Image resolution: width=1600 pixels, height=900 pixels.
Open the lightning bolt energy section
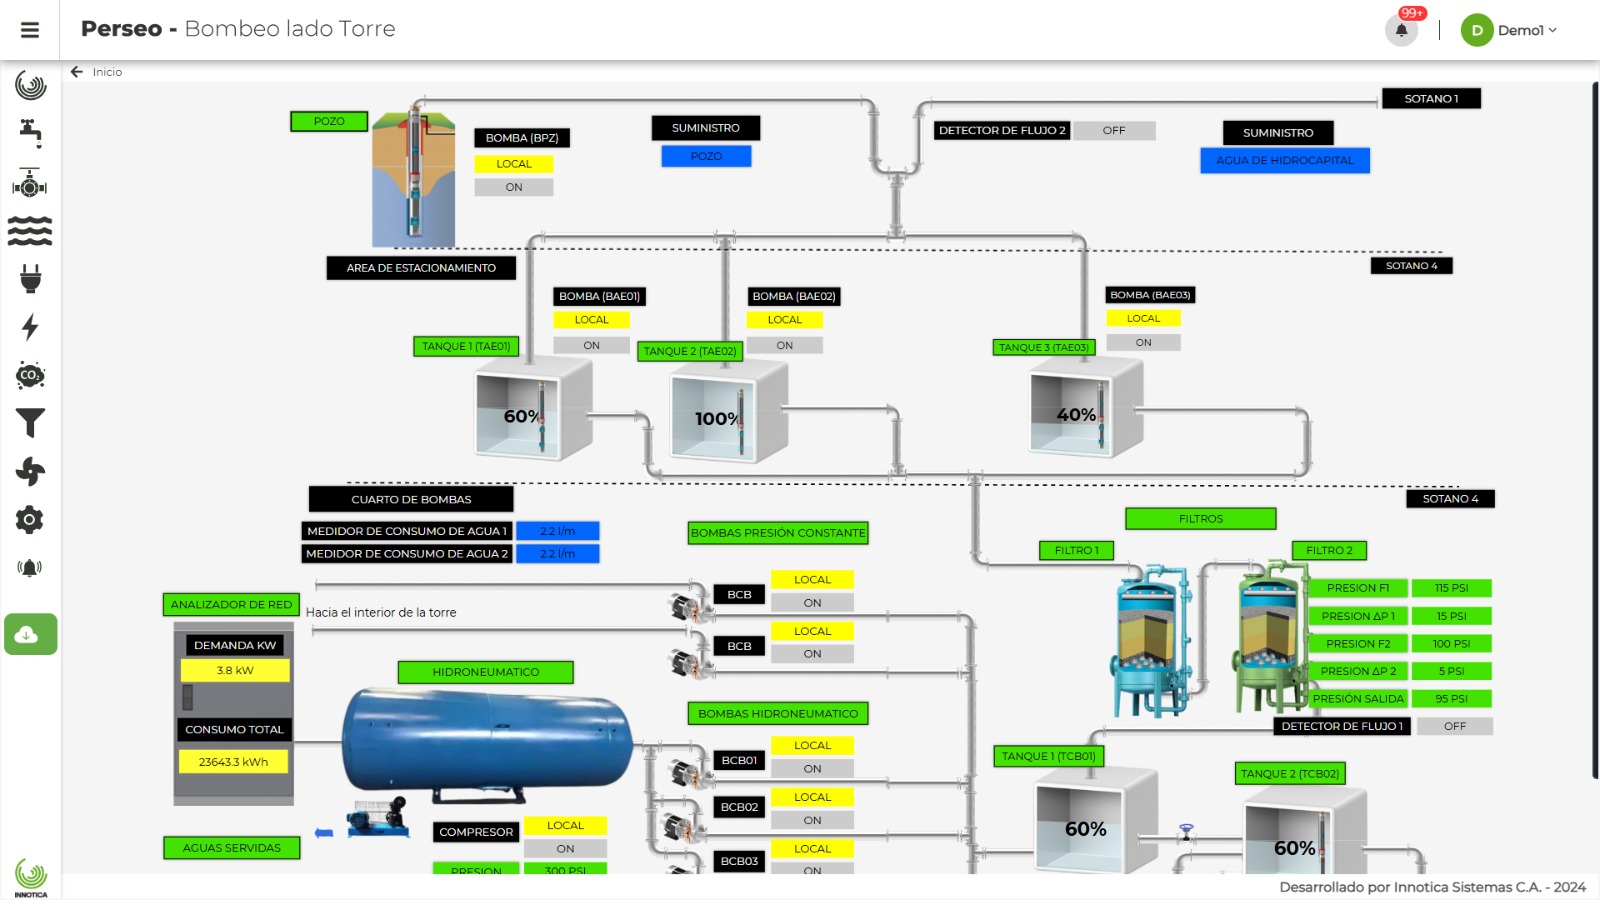tap(30, 327)
